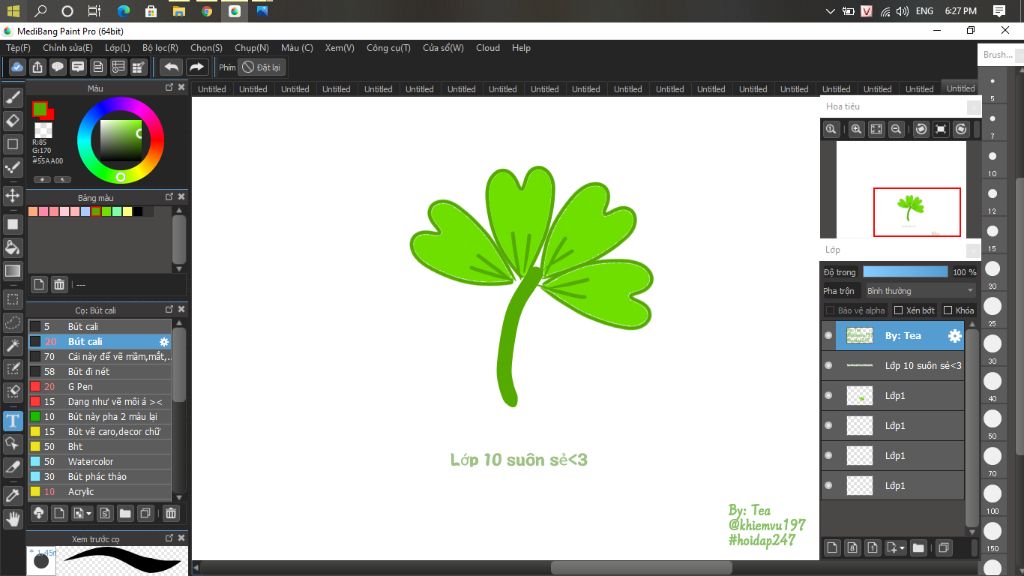Add a new layer folder

[x=918, y=548]
